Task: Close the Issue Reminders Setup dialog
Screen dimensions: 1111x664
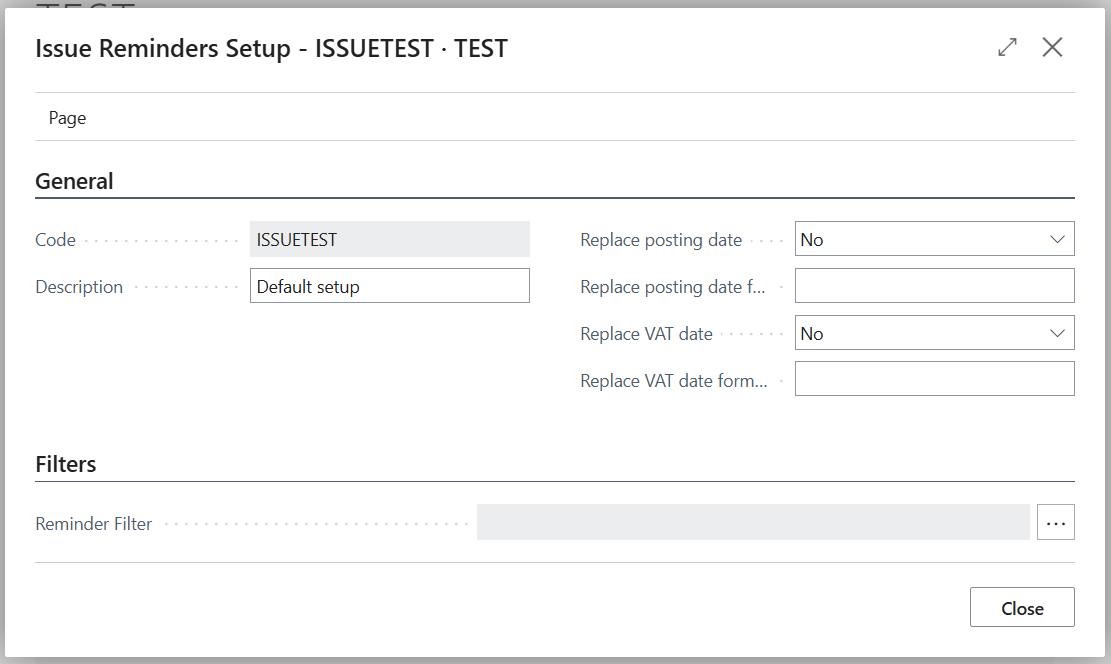Action: (1052, 47)
